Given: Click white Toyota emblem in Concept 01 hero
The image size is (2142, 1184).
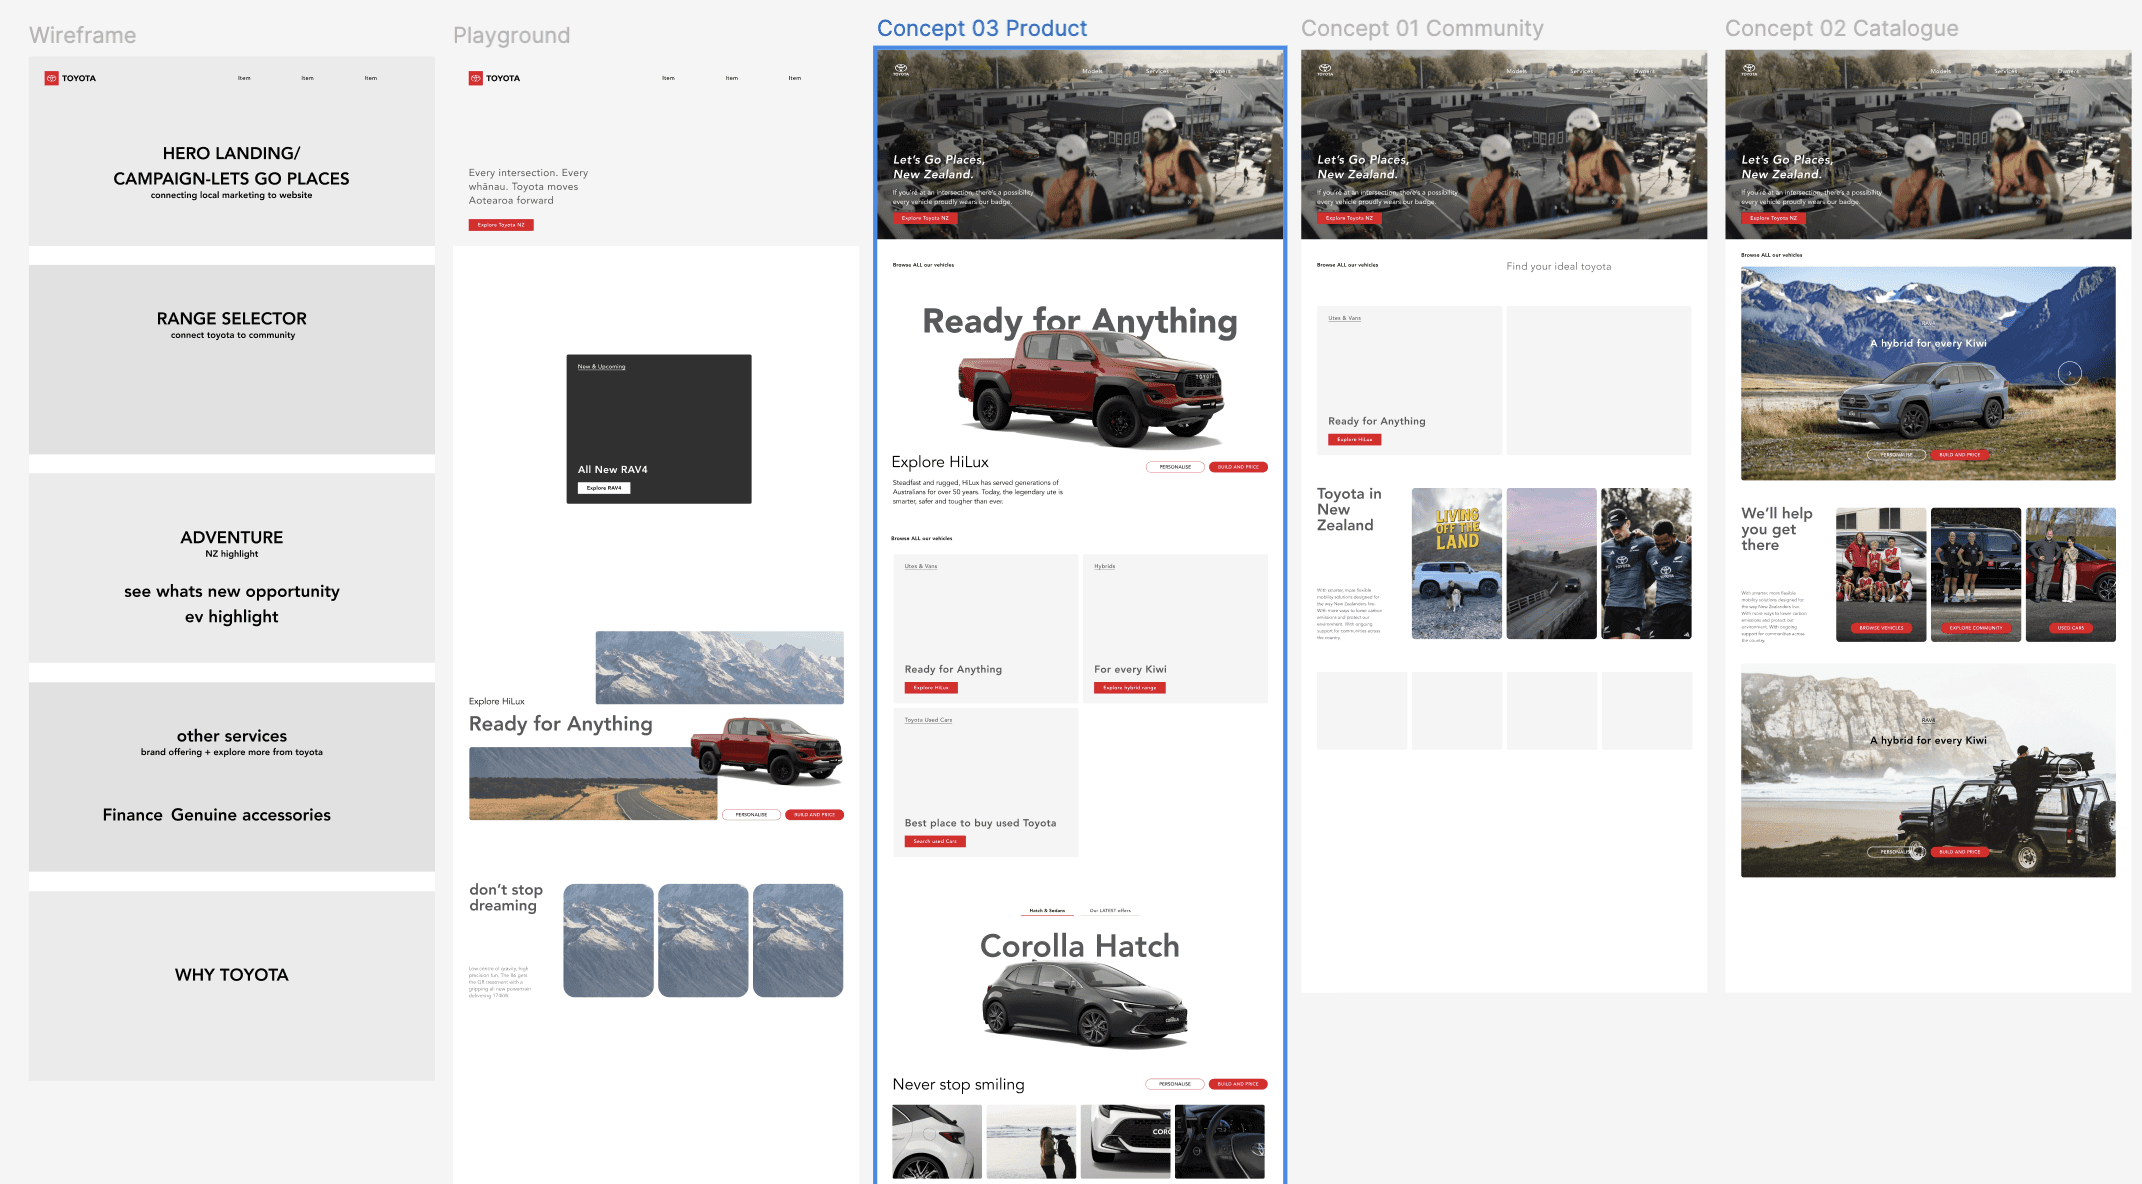Looking at the screenshot, I should tap(1325, 69).
